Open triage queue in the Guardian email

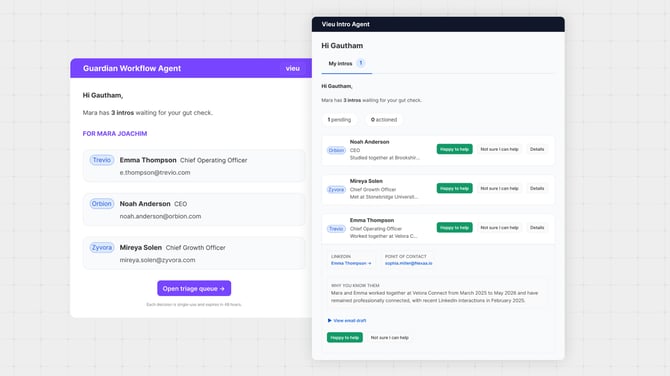pos(194,288)
